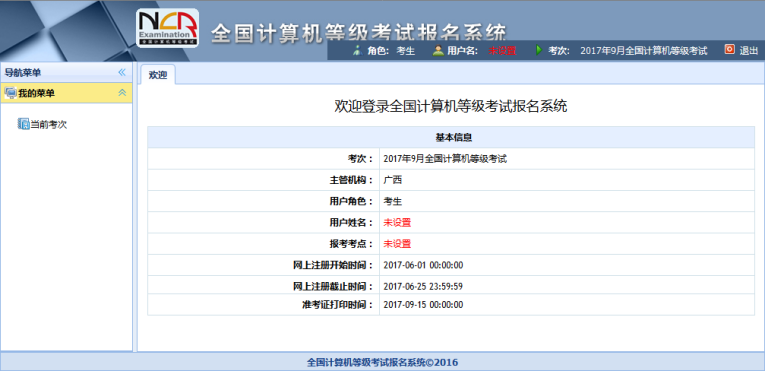Click the 未设置 value for 用户姓名
Viewport: 765px width, 371px height.
(x=397, y=223)
